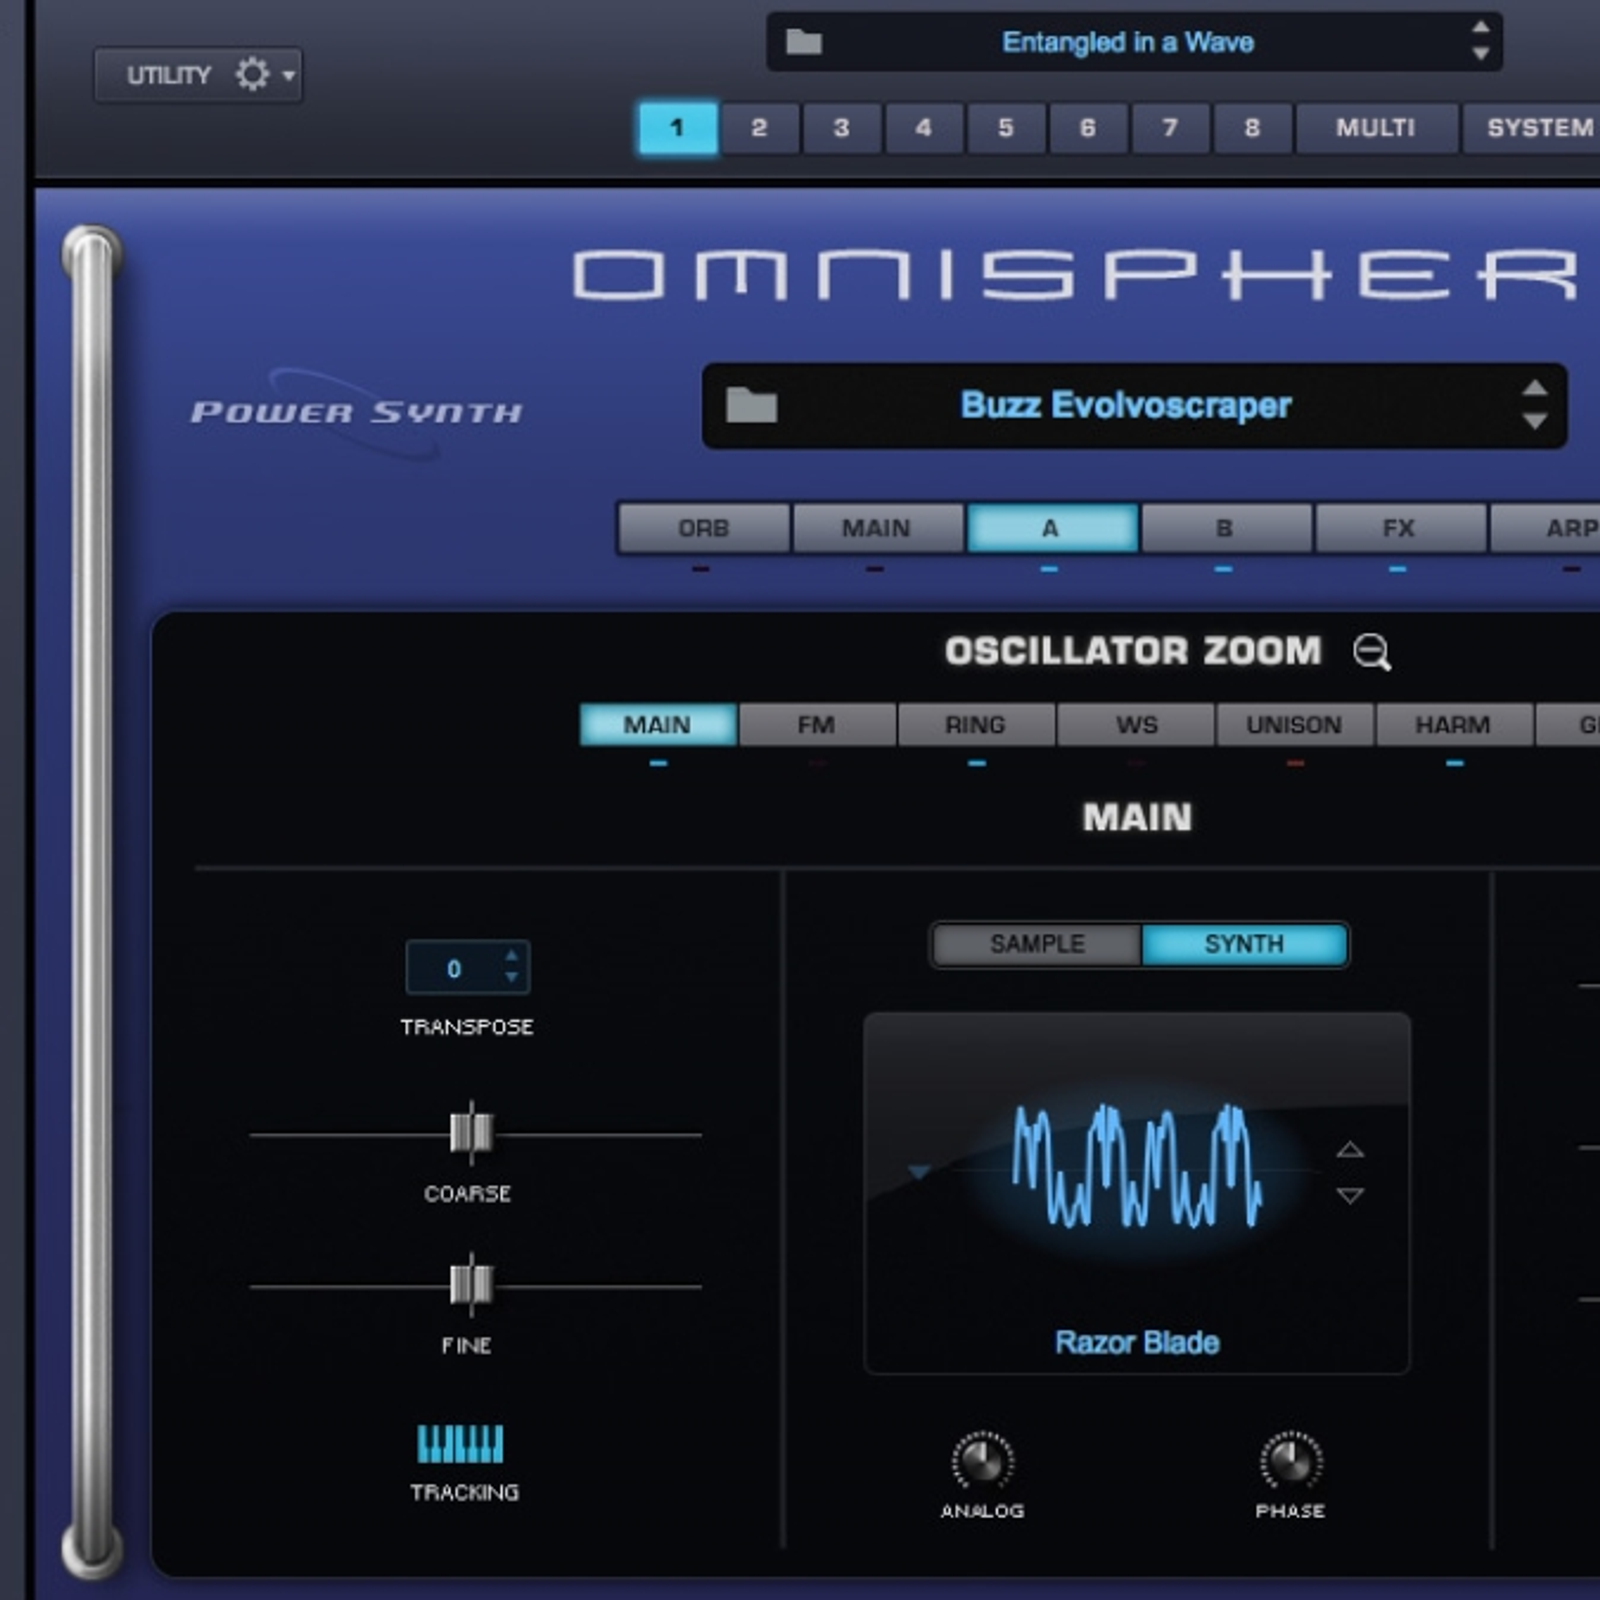Click the Coarse tuning slider handle
Viewport: 1600px width, 1600px height.
coord(471,1133)
